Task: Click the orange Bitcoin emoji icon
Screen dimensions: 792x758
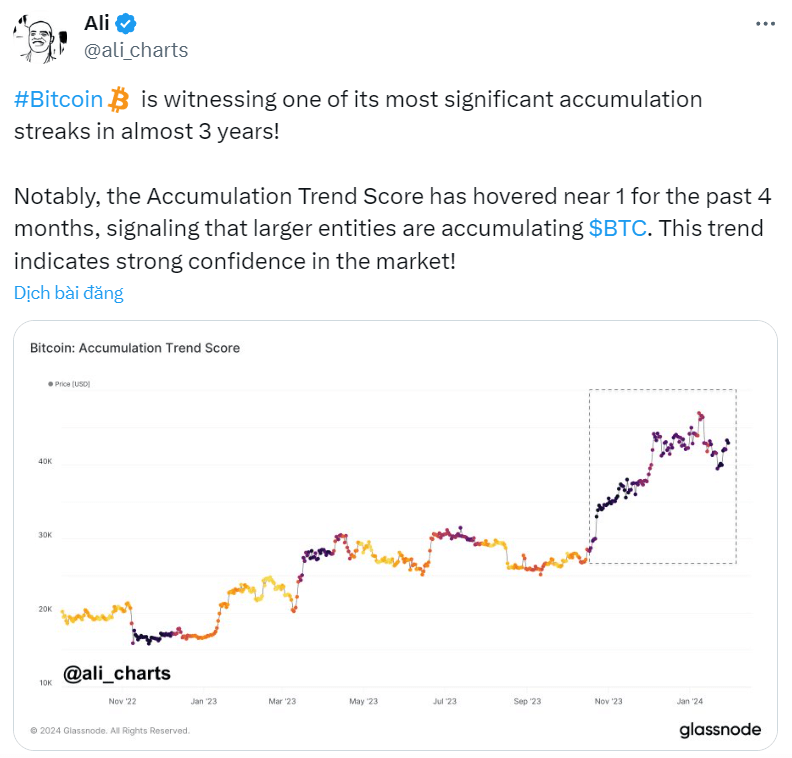Action: click(x=120, y=100)
